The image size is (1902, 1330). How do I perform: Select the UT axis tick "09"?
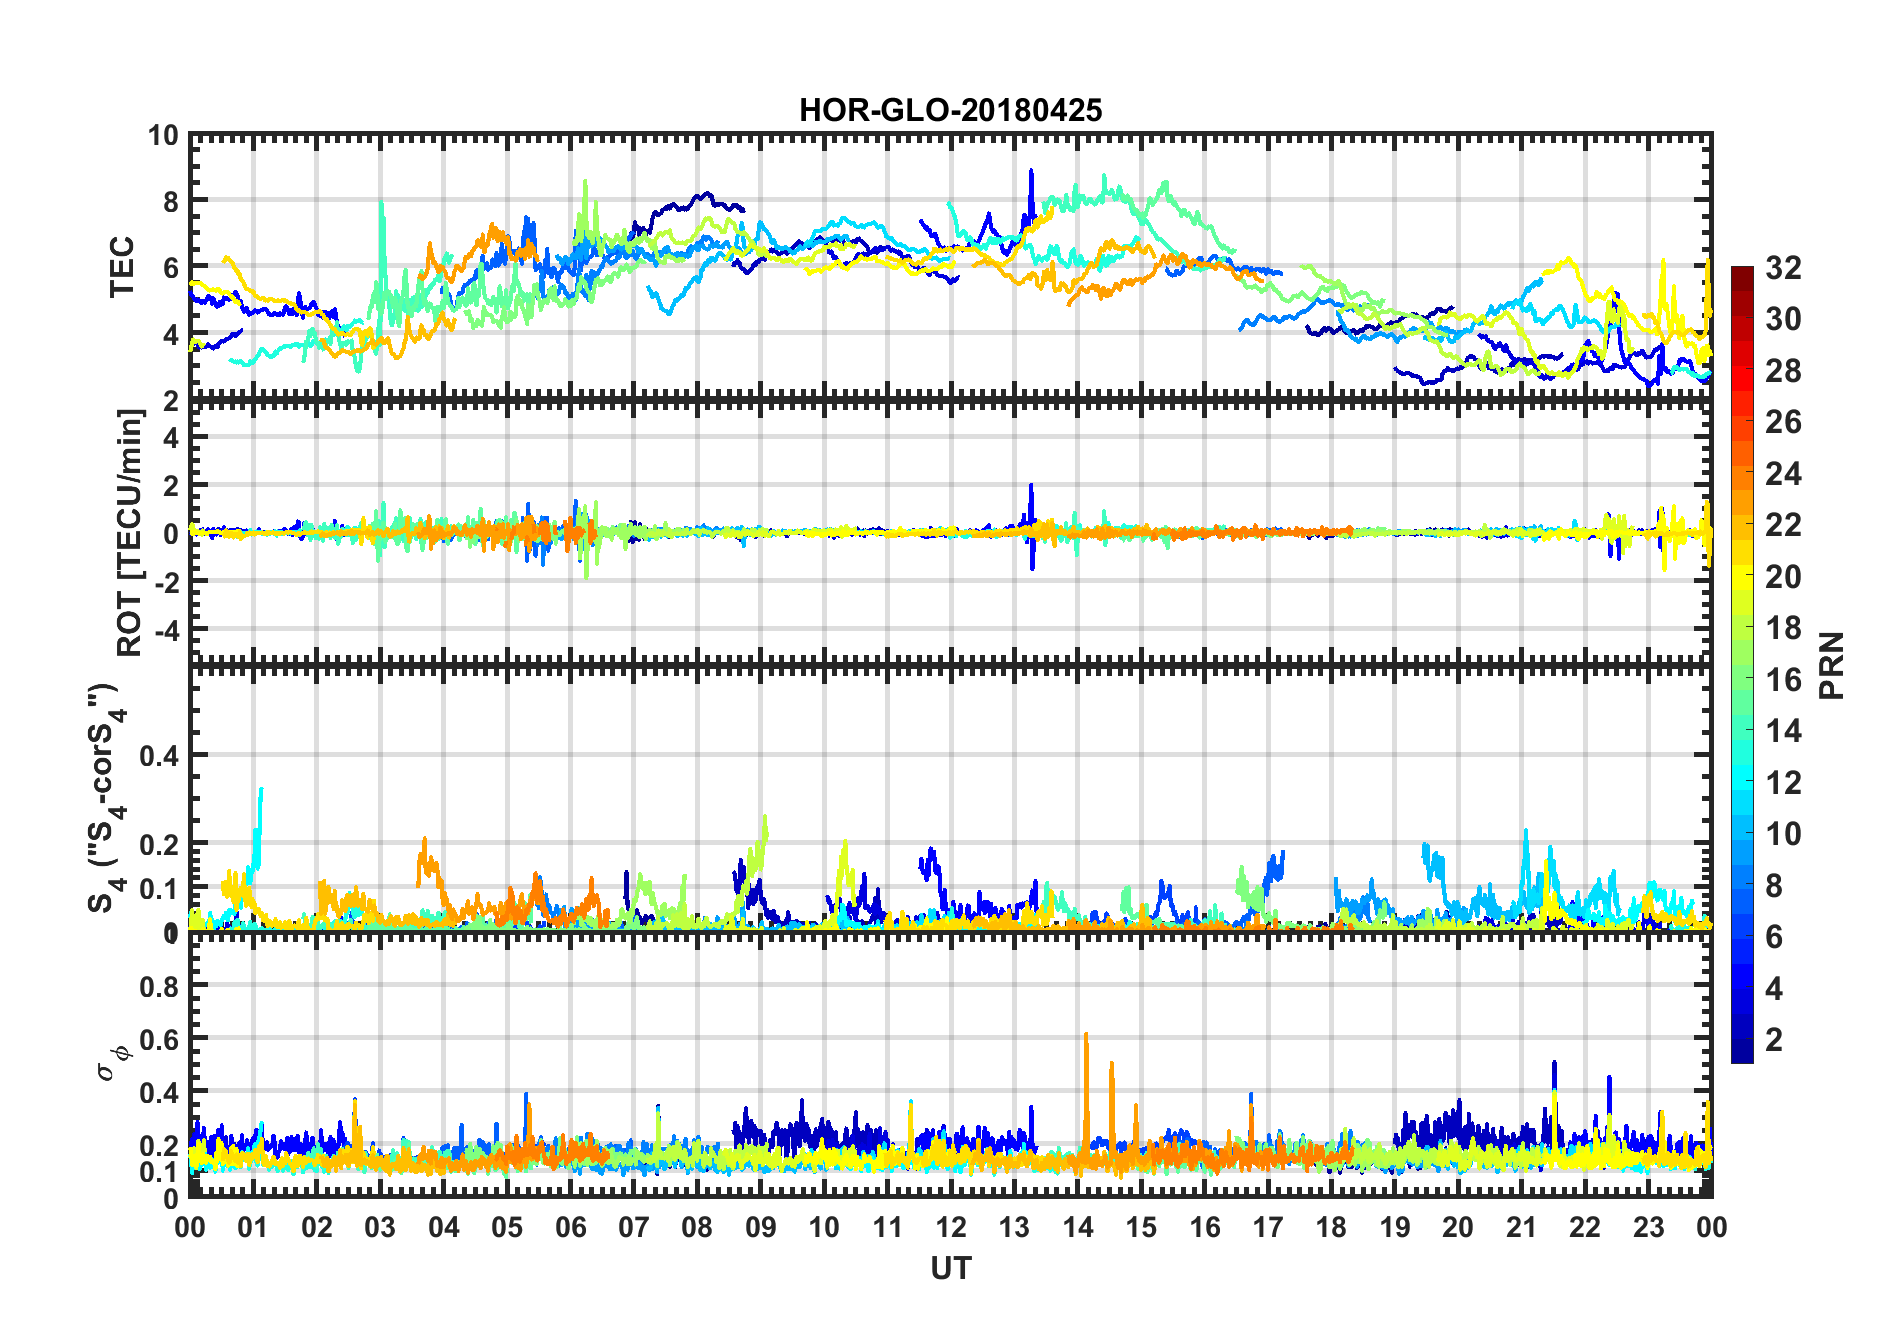(760, 1227)
